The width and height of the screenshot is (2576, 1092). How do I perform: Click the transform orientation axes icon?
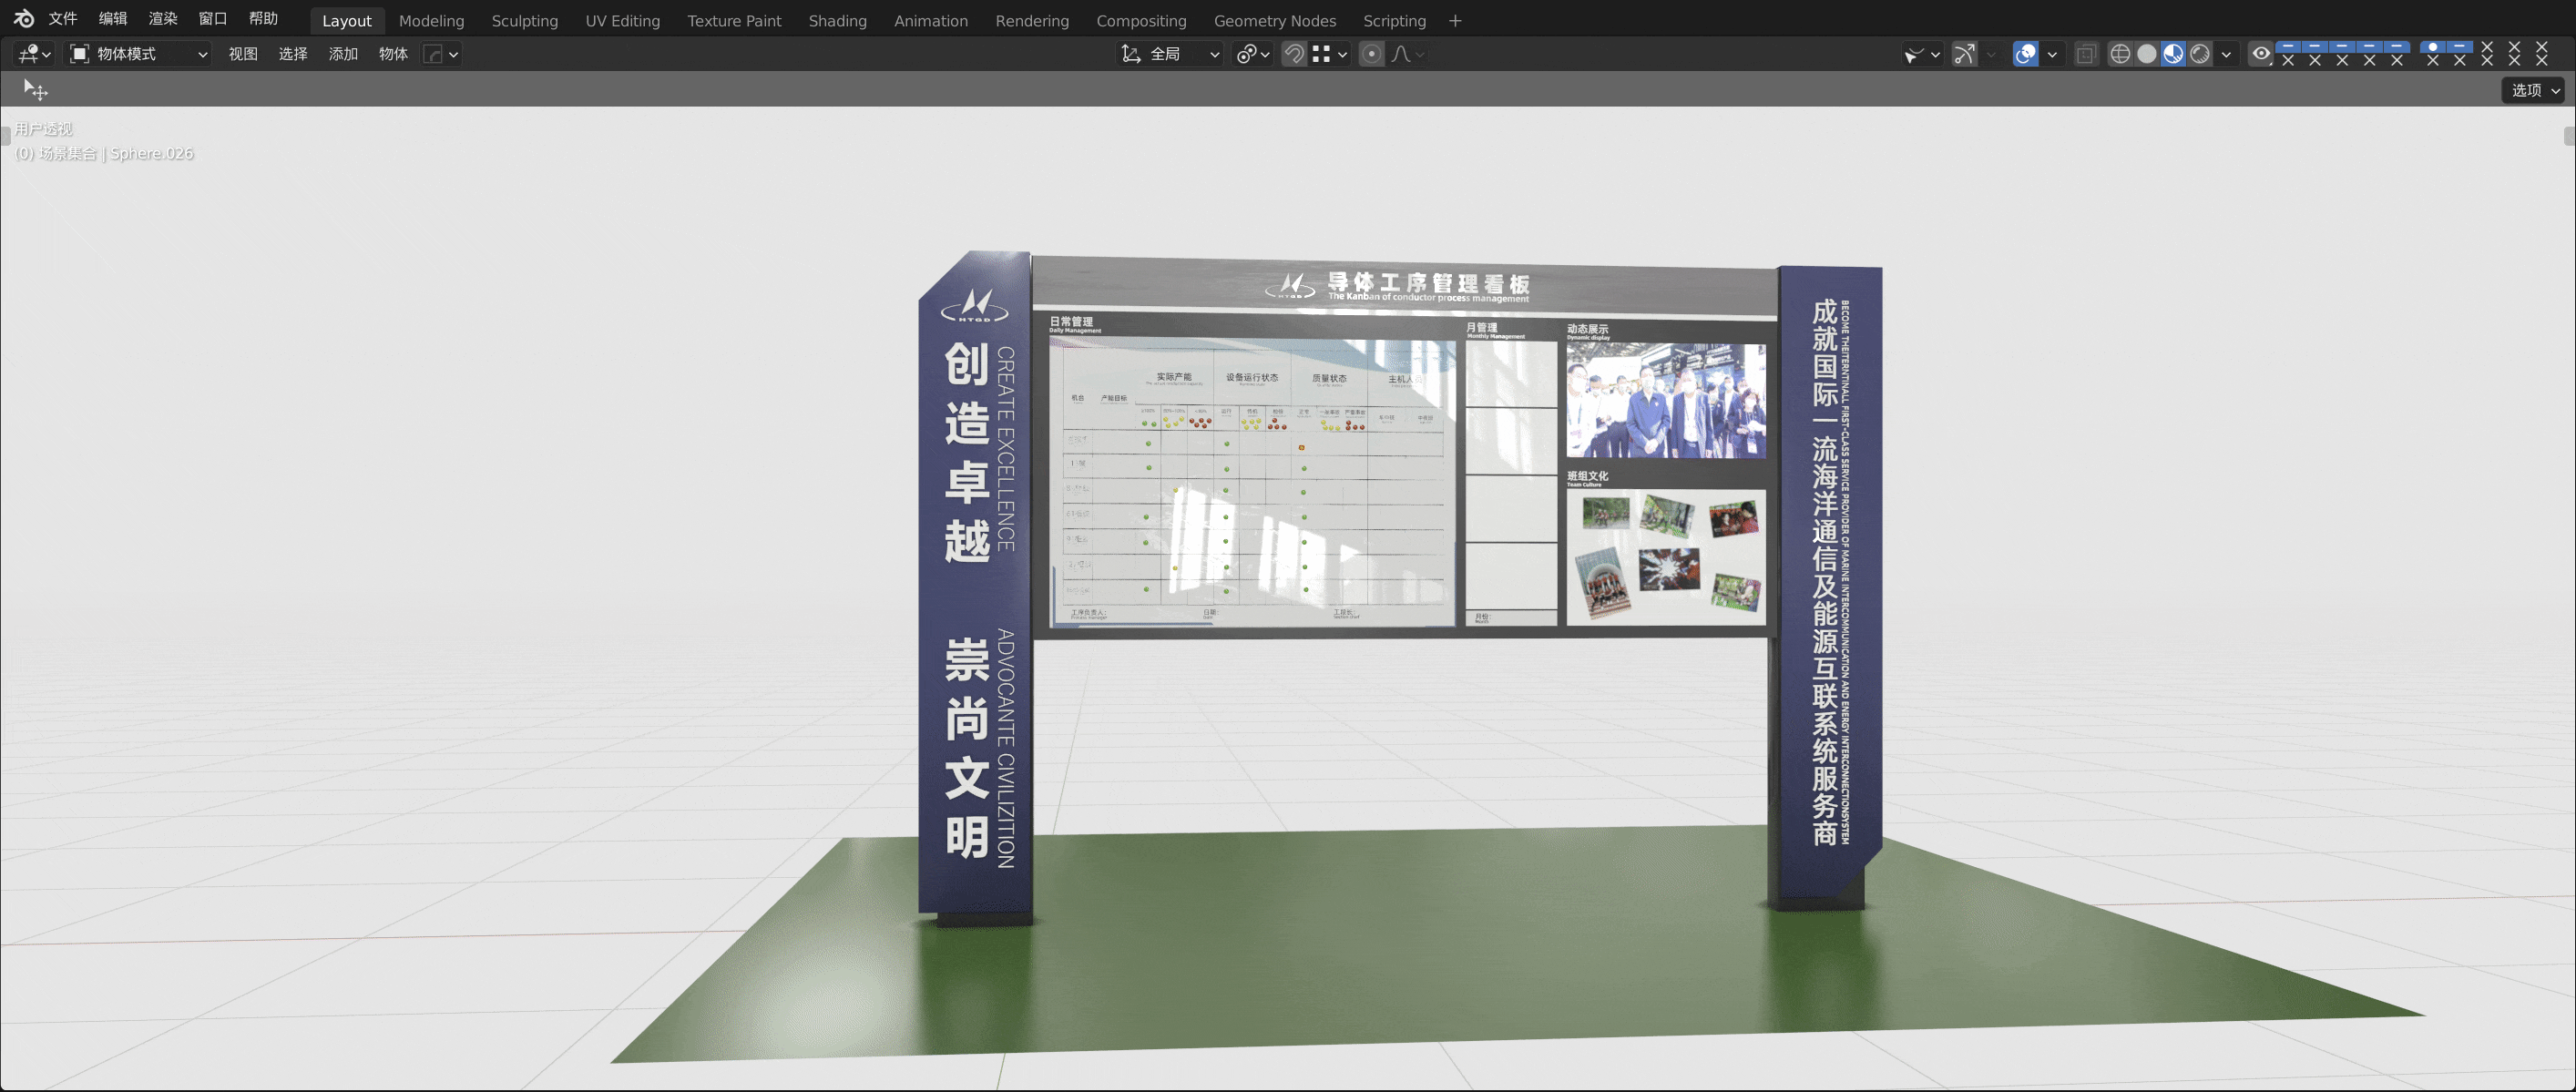1131,54
